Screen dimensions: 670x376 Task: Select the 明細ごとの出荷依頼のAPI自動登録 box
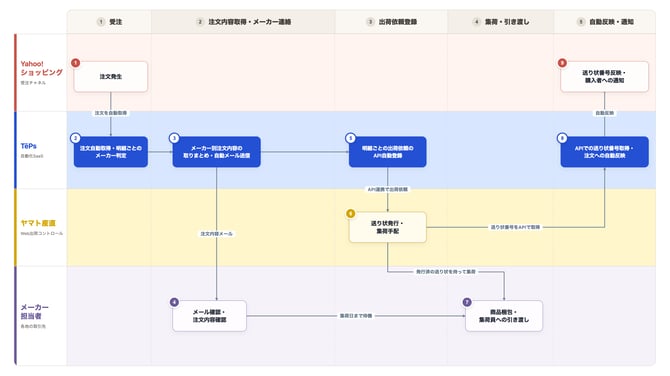tap(388, 152)
